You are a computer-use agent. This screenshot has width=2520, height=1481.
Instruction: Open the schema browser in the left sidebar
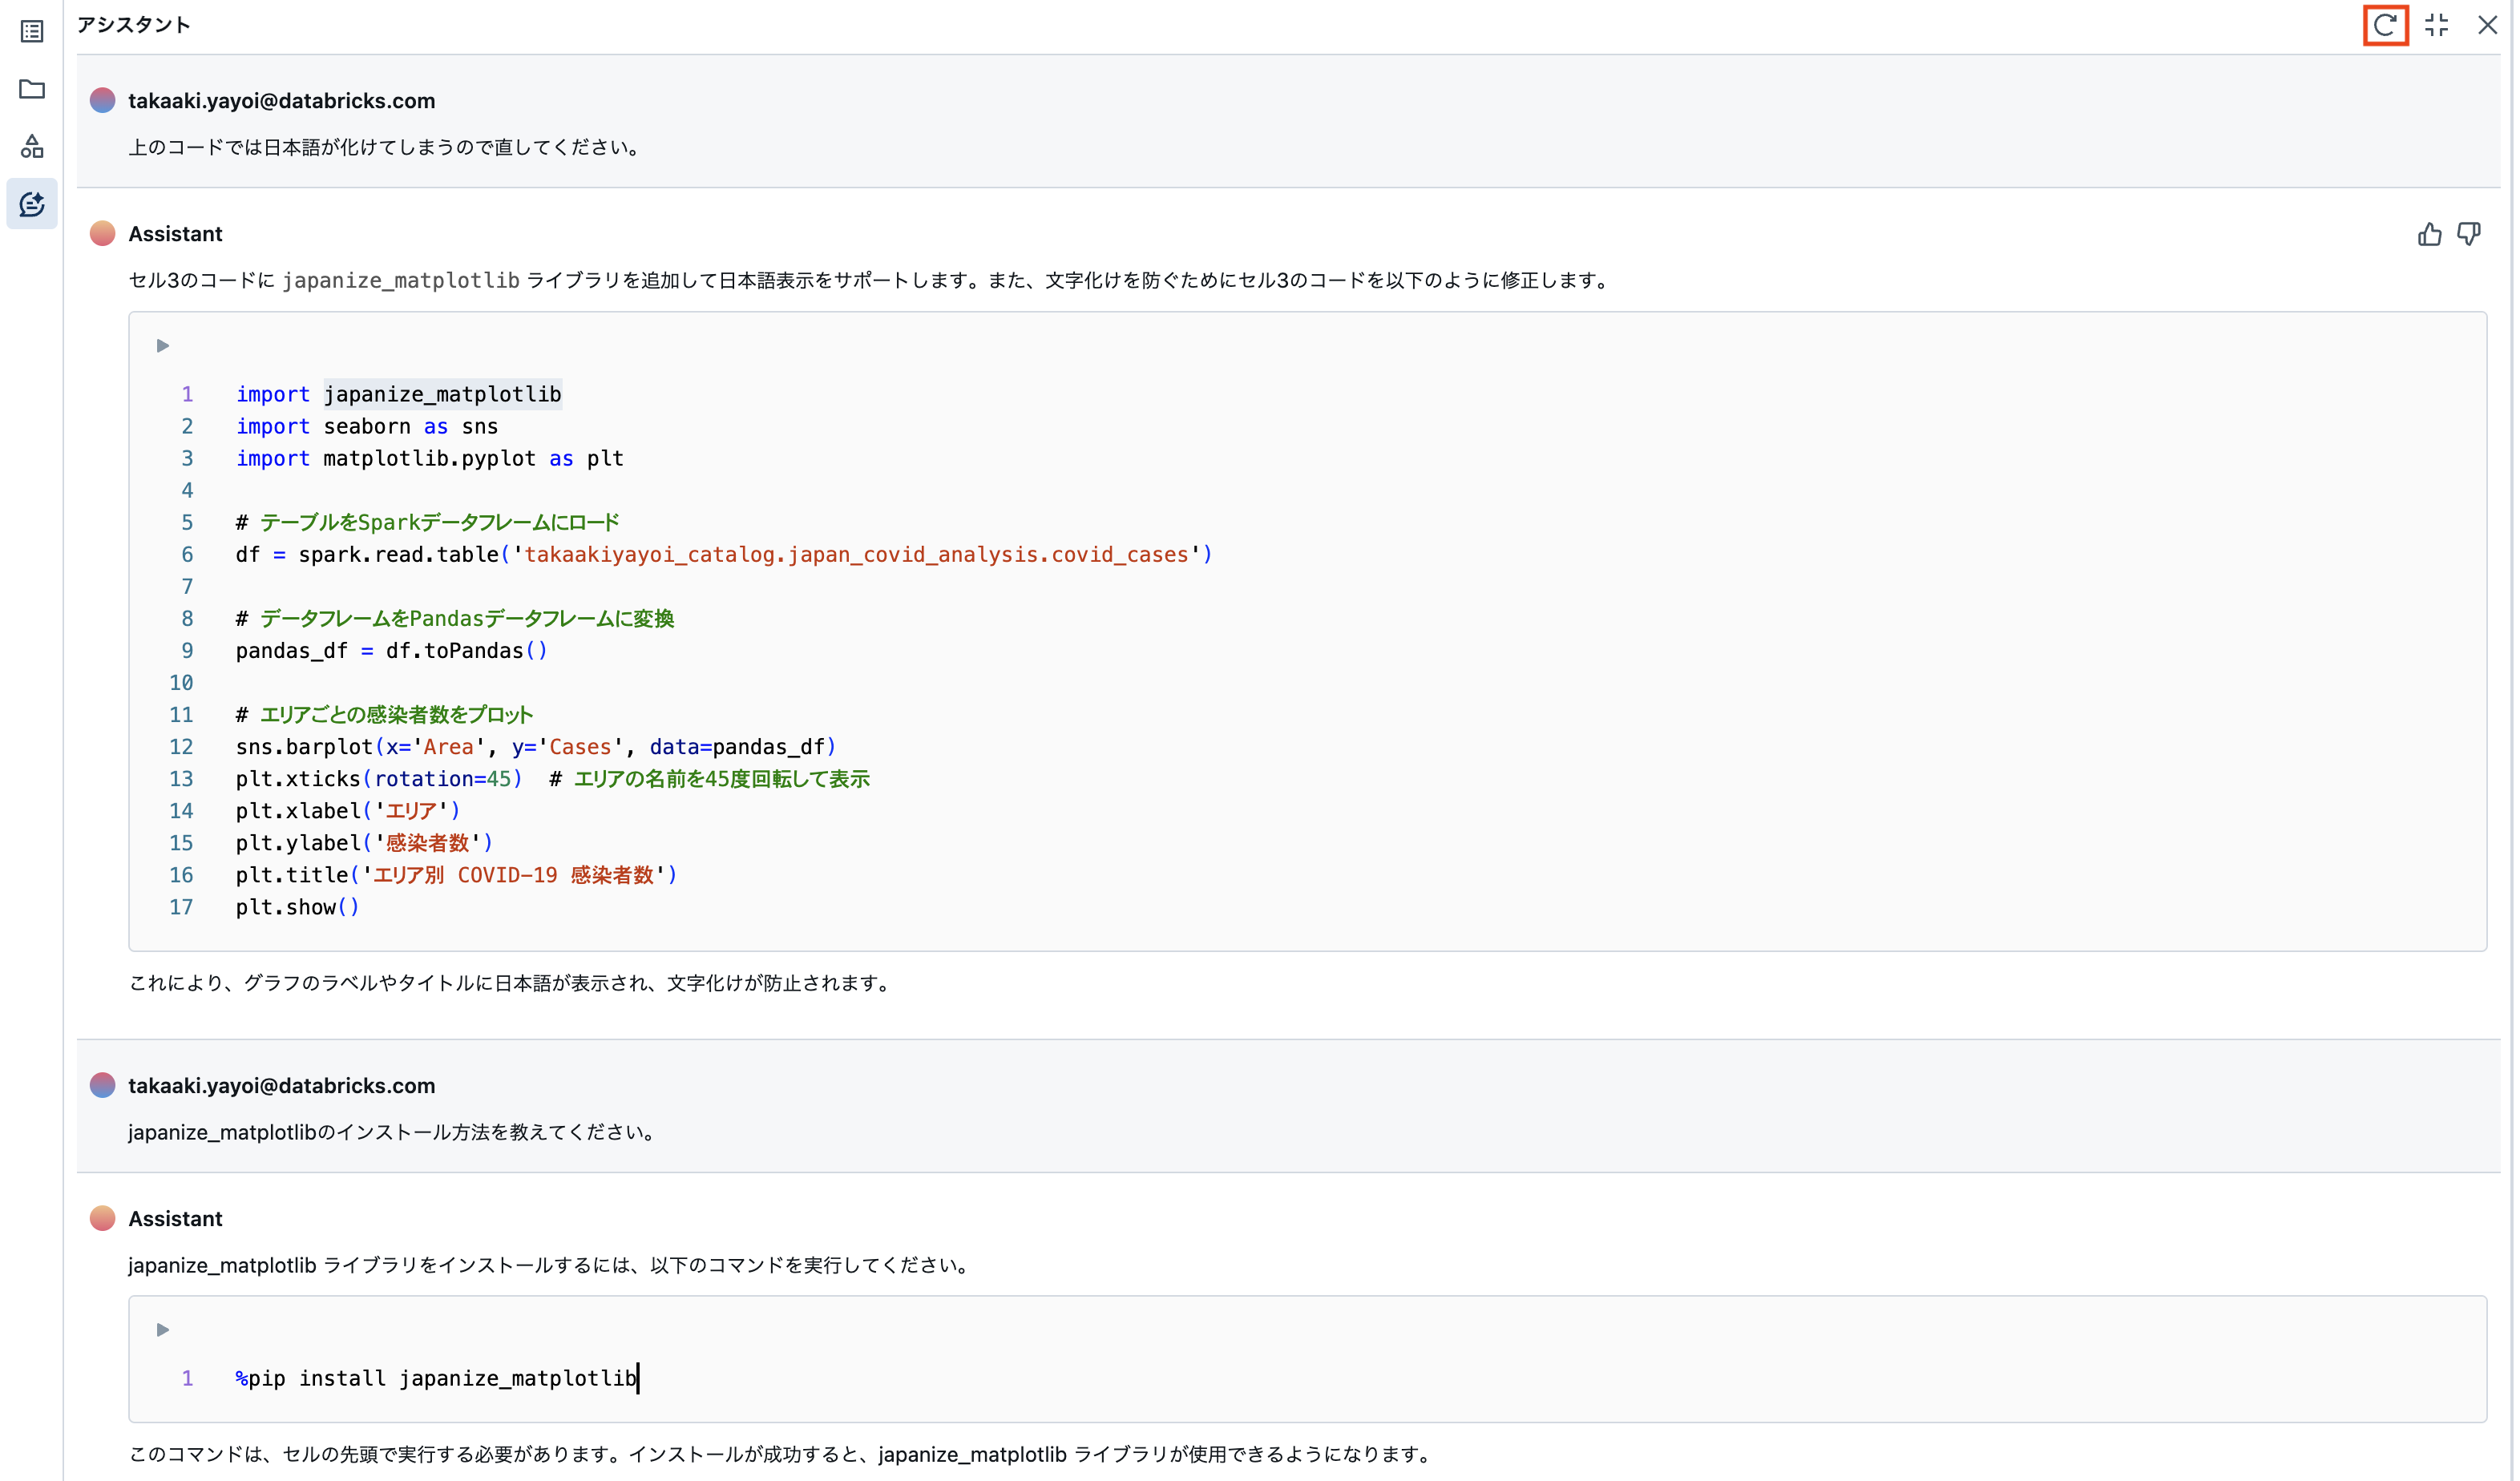tap(31, 146)
